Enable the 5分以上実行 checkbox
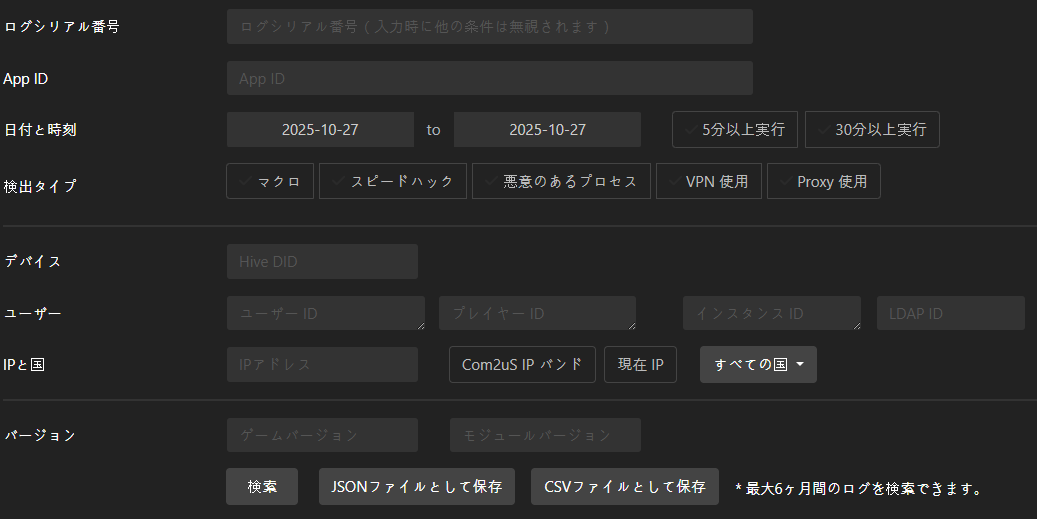 [x=735, y=130]
